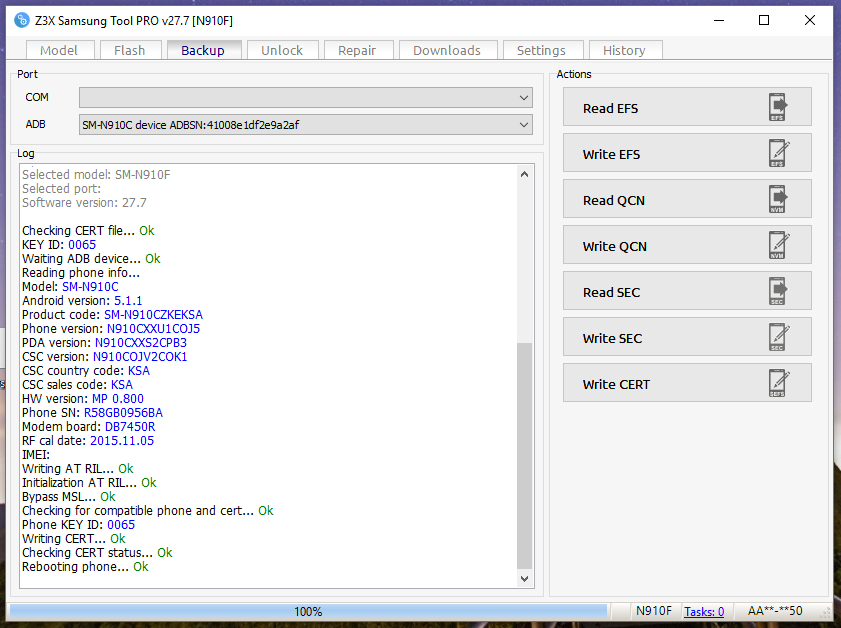Click the KEY ID 0065 value in log

(82, 245)
